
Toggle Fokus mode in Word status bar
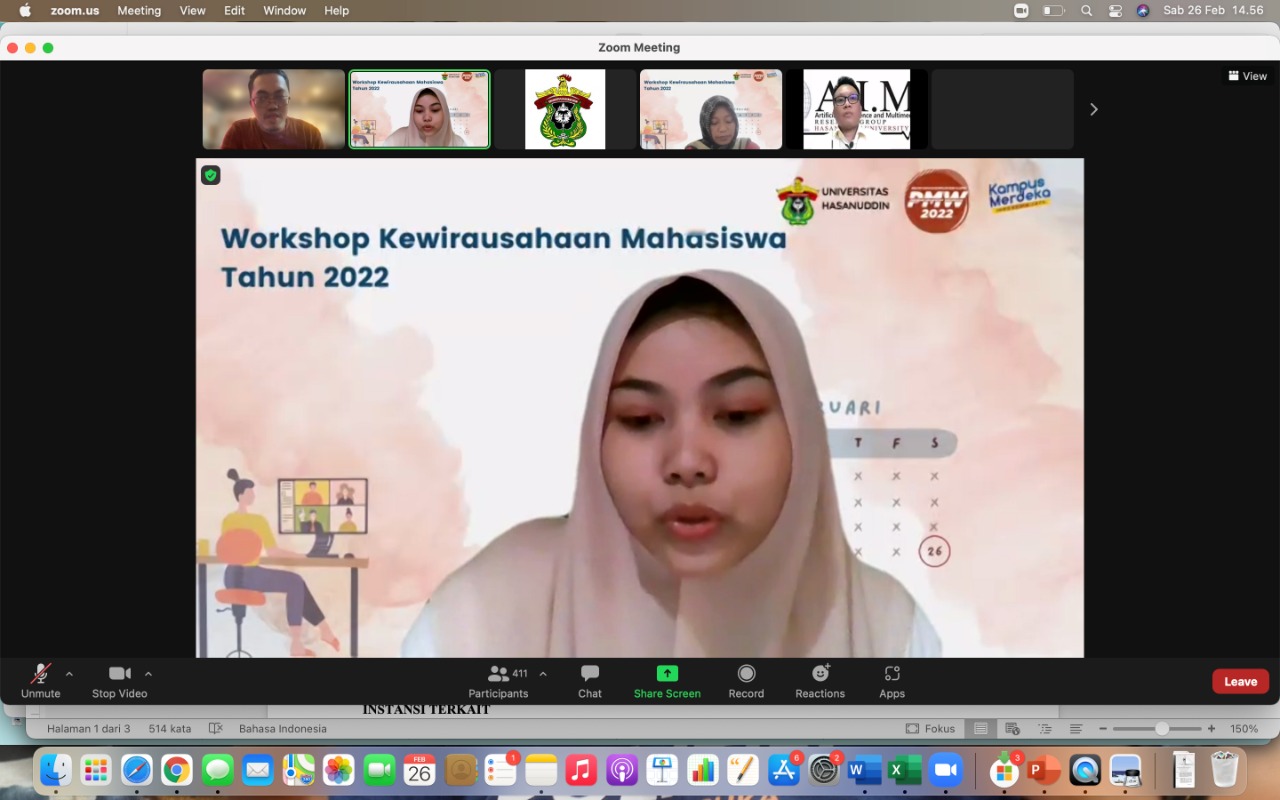[930, 729]
